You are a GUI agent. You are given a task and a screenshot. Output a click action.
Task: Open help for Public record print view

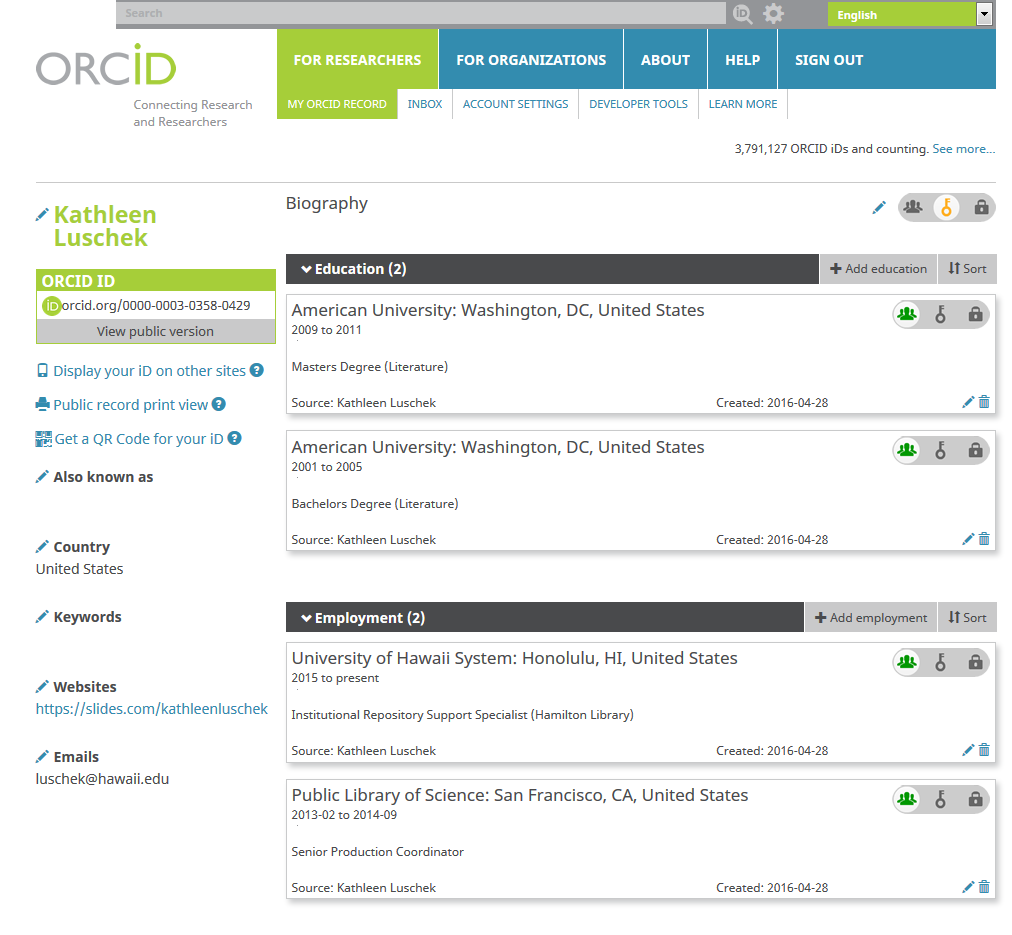tap(219, 405)
